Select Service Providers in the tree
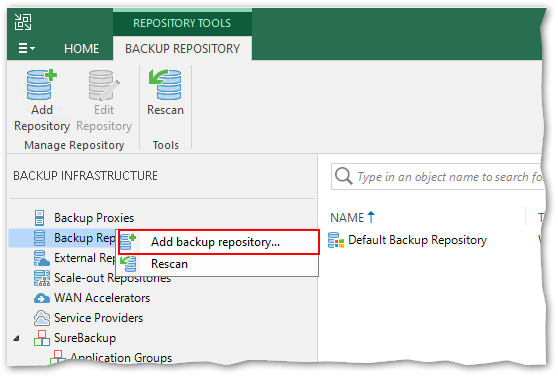This screenshot has width=558, height=377. (98, 318)
